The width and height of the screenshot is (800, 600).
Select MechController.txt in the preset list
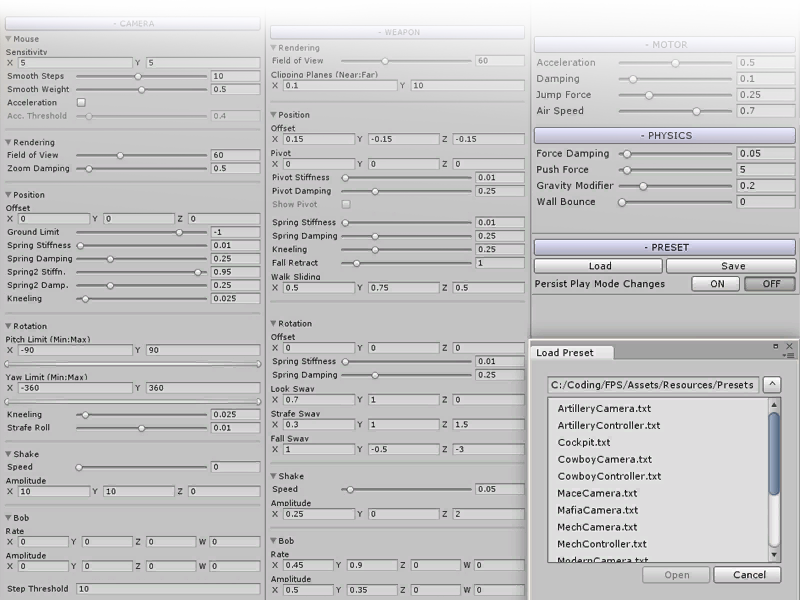click(x=602, y=544)
